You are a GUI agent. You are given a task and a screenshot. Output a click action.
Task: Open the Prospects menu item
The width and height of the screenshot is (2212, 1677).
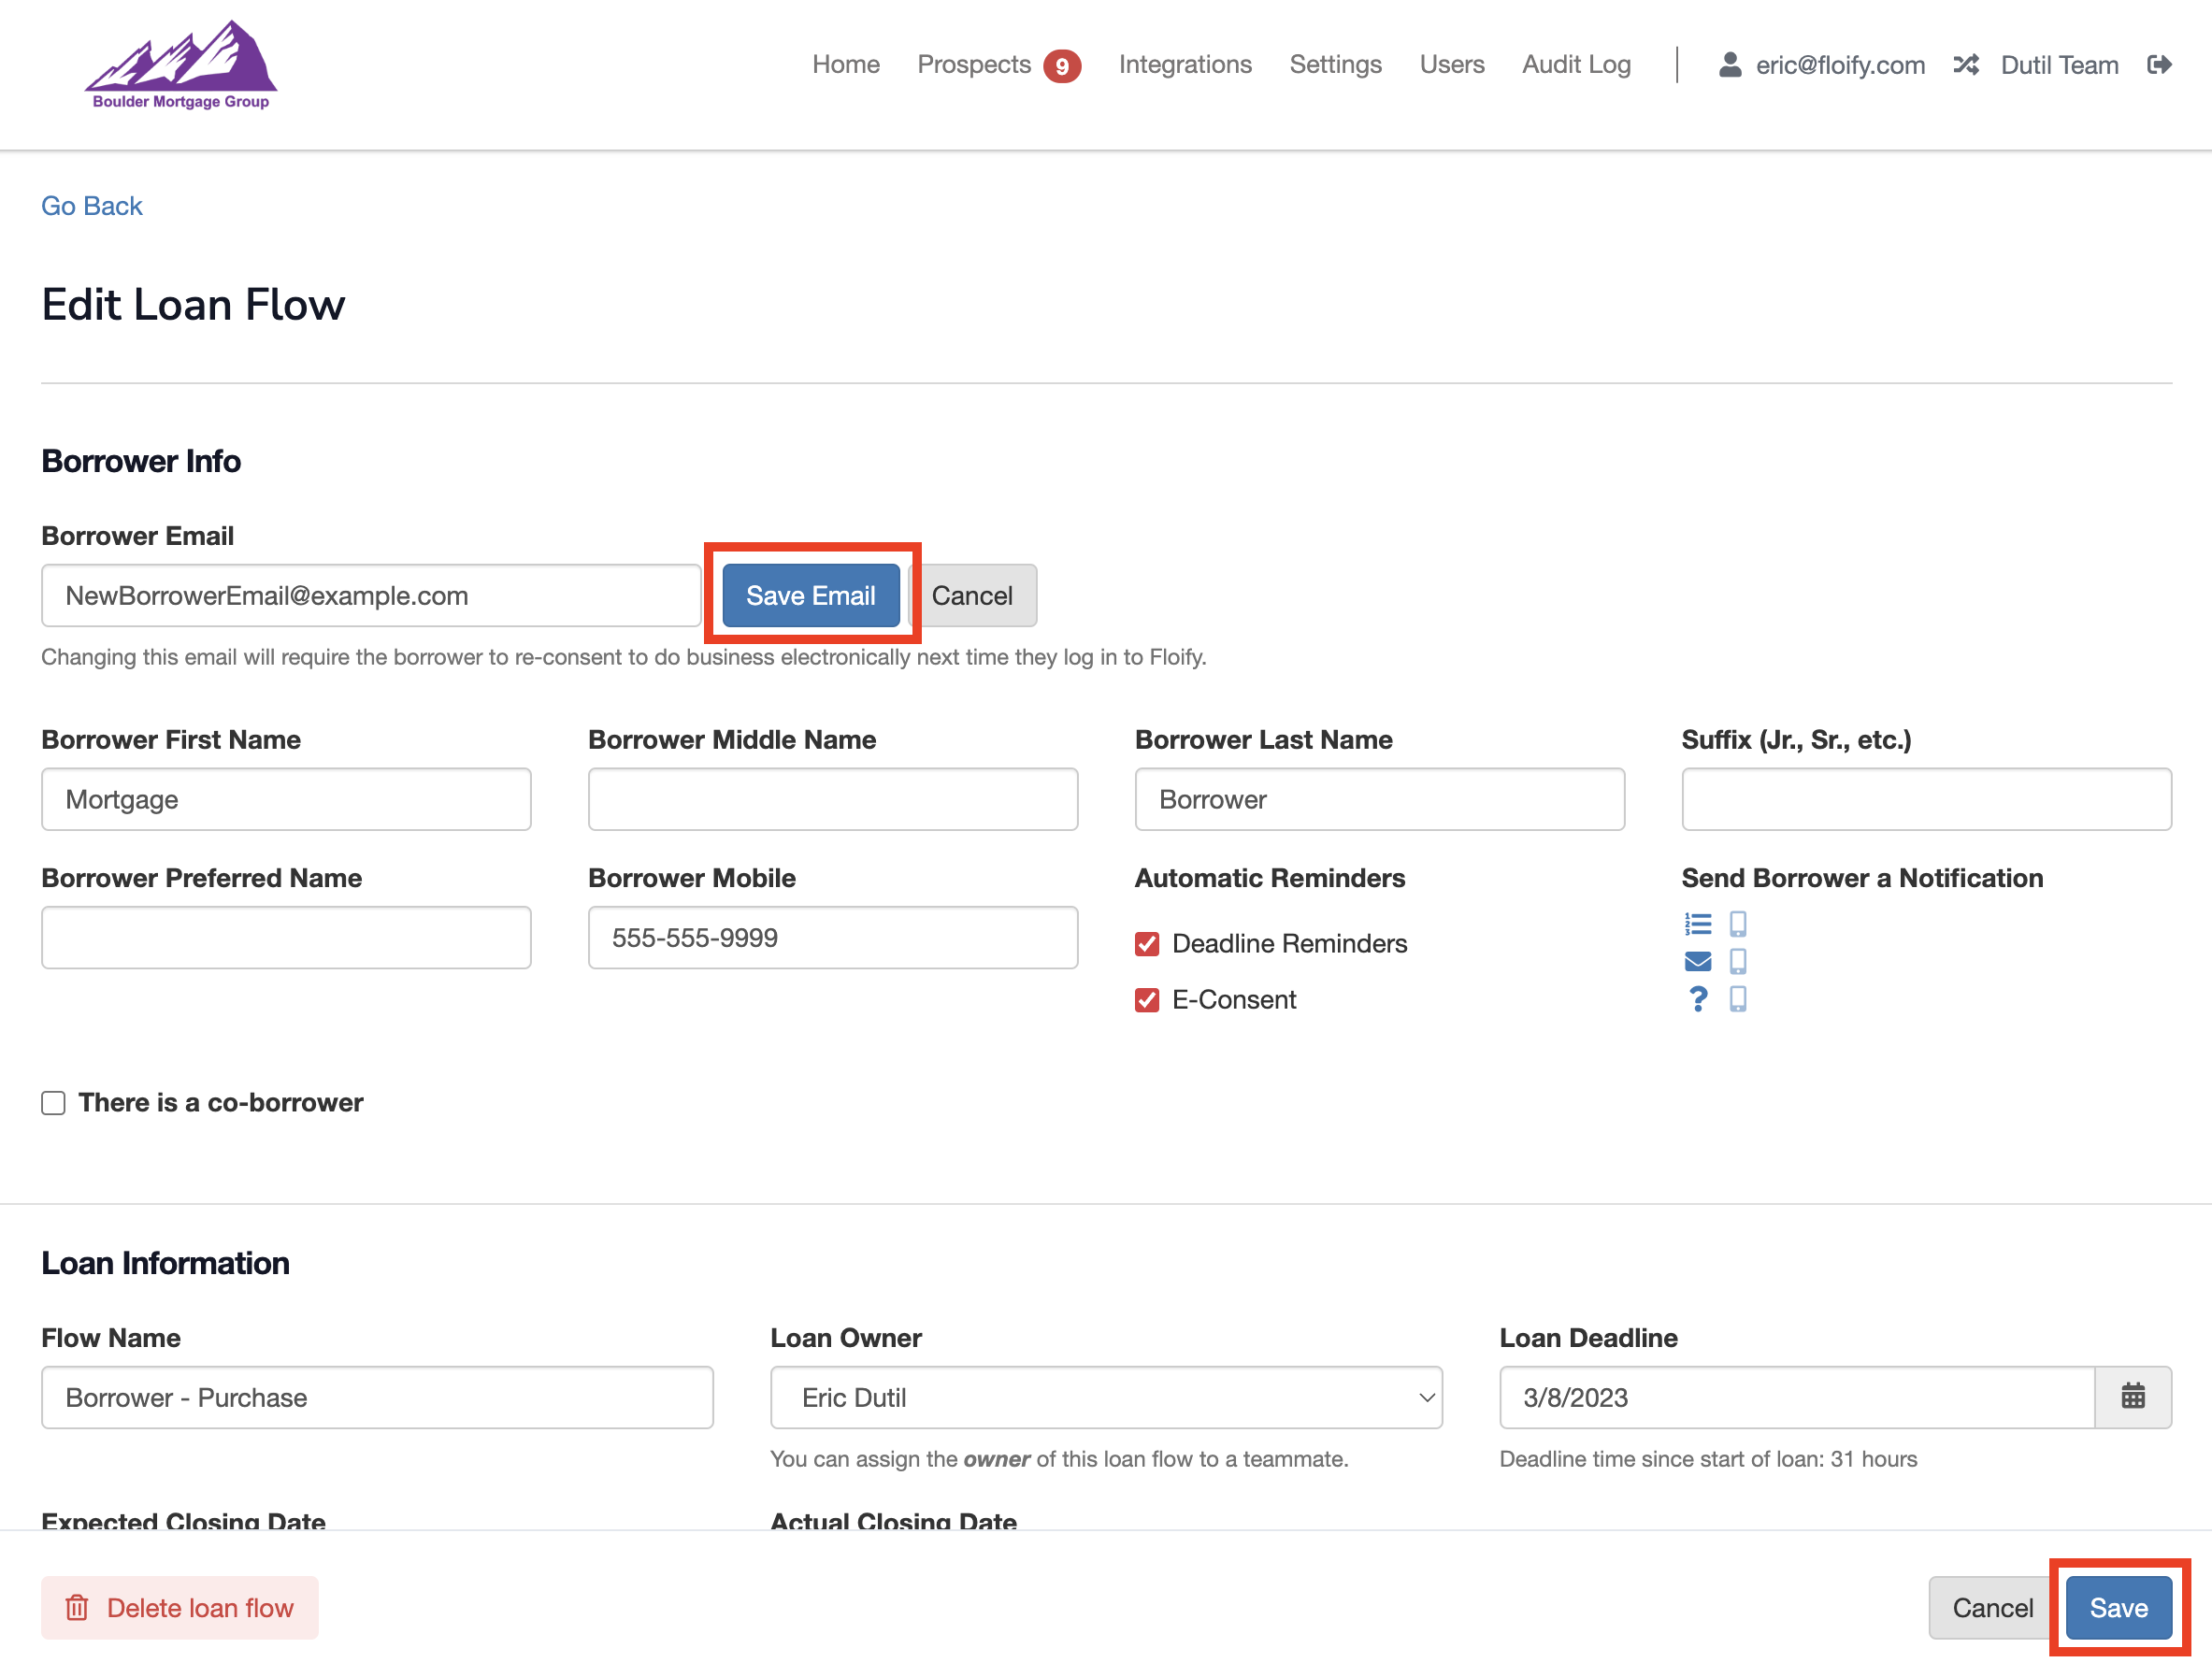973,65
